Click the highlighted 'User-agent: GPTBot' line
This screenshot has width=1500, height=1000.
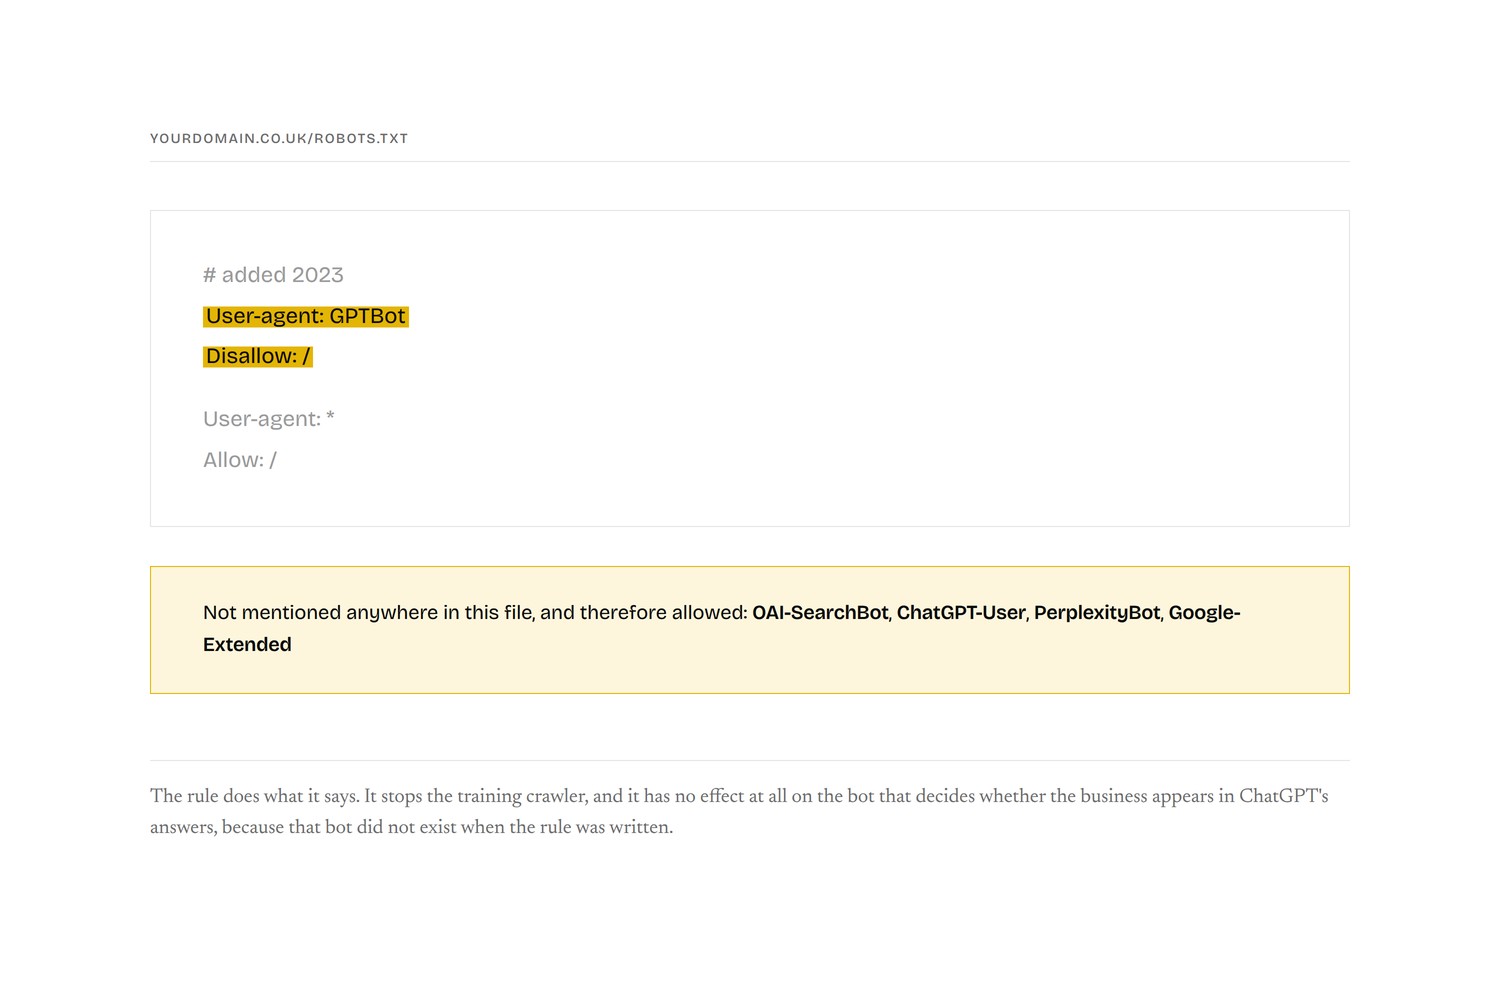pos(305,316)
